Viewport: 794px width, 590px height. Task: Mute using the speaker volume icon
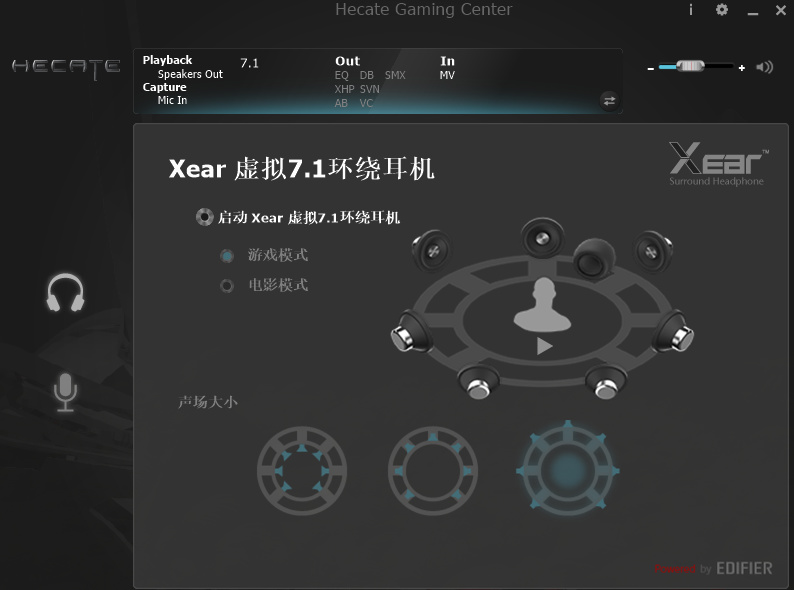pyautogui.click(x=764, y=67)
